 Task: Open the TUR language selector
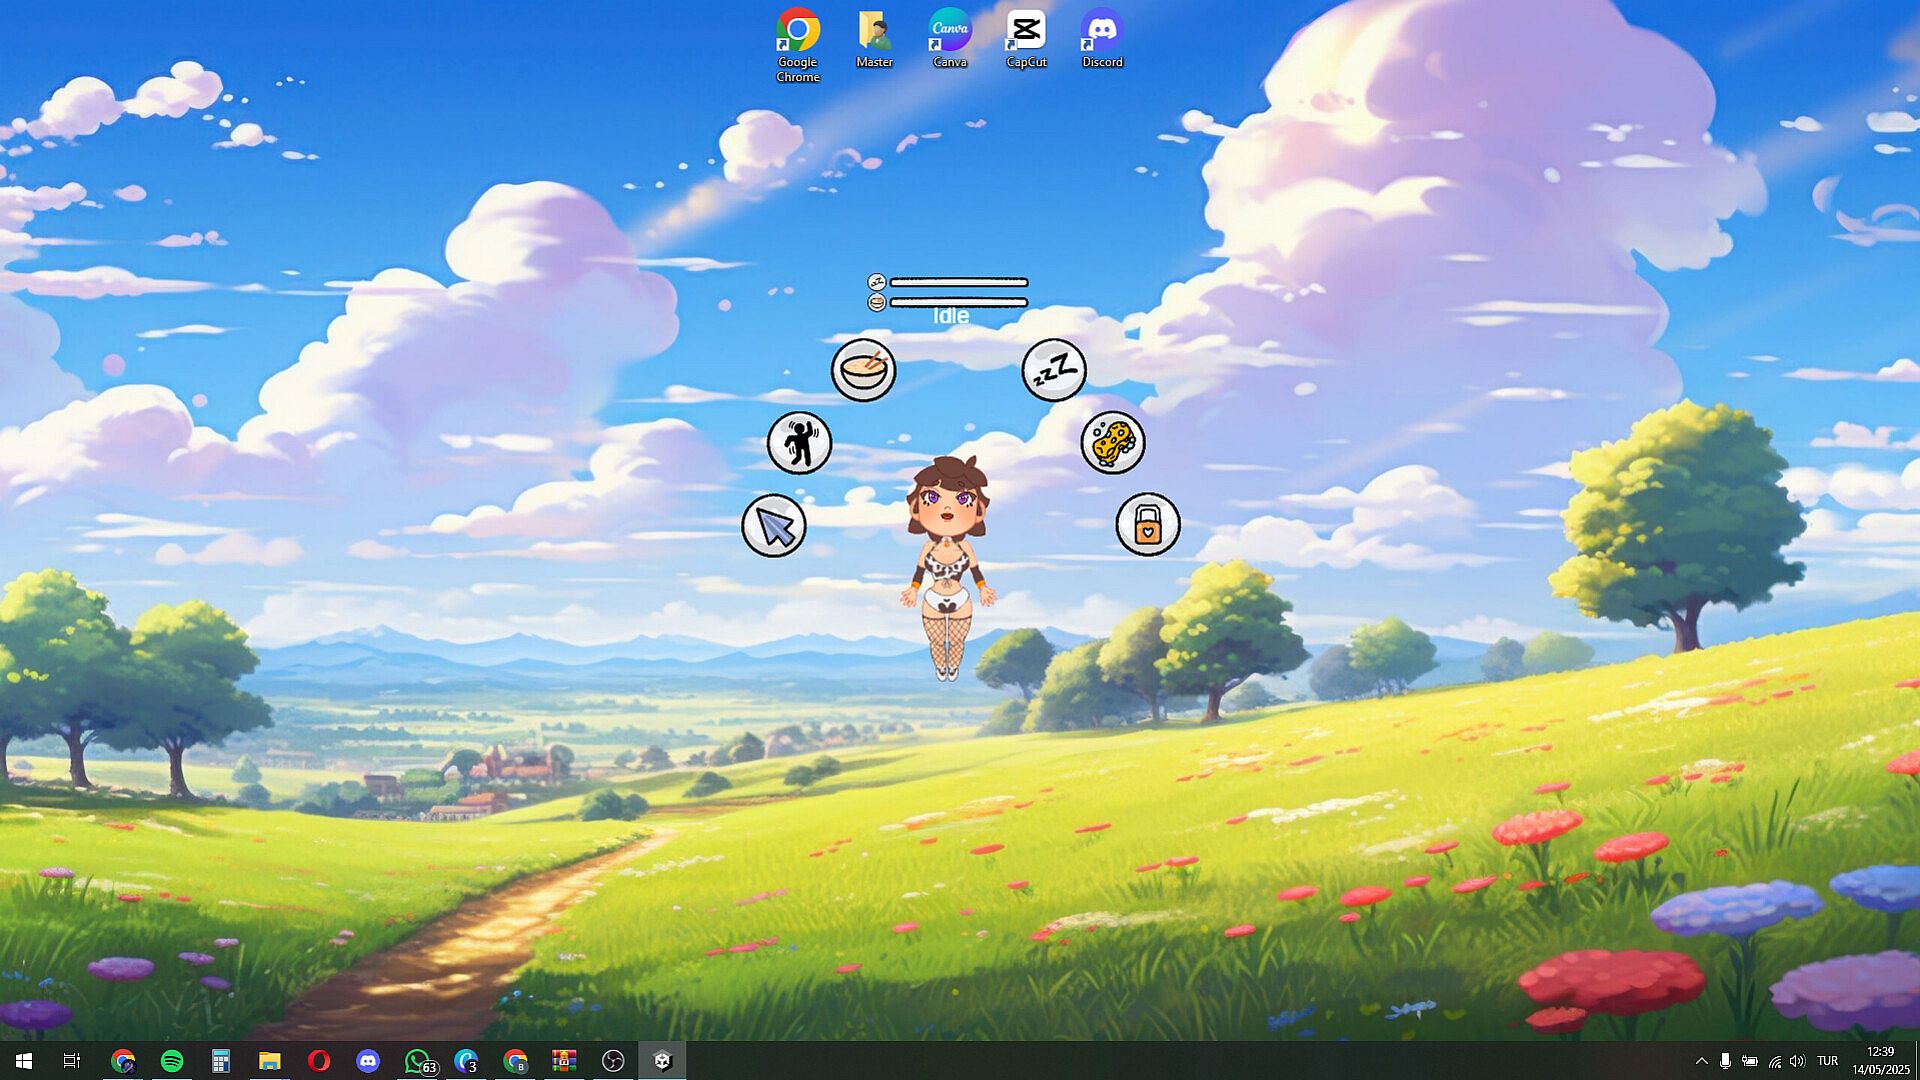[1828, 1061]
